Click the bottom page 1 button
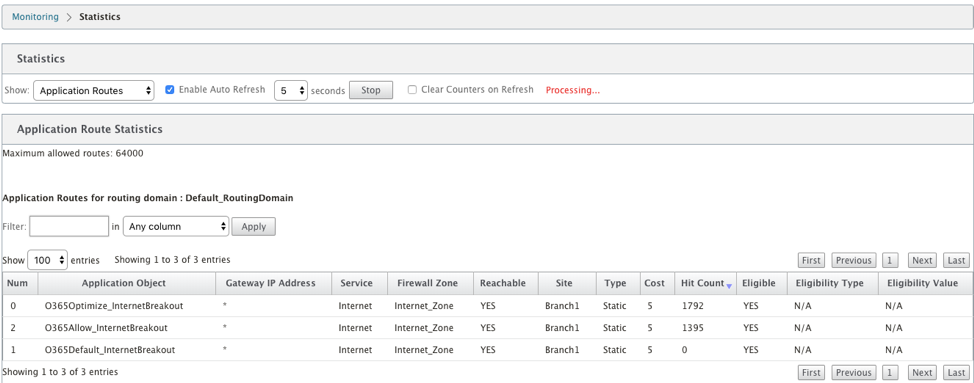This screenshot has width=974, height=383. tap(890, 372)
